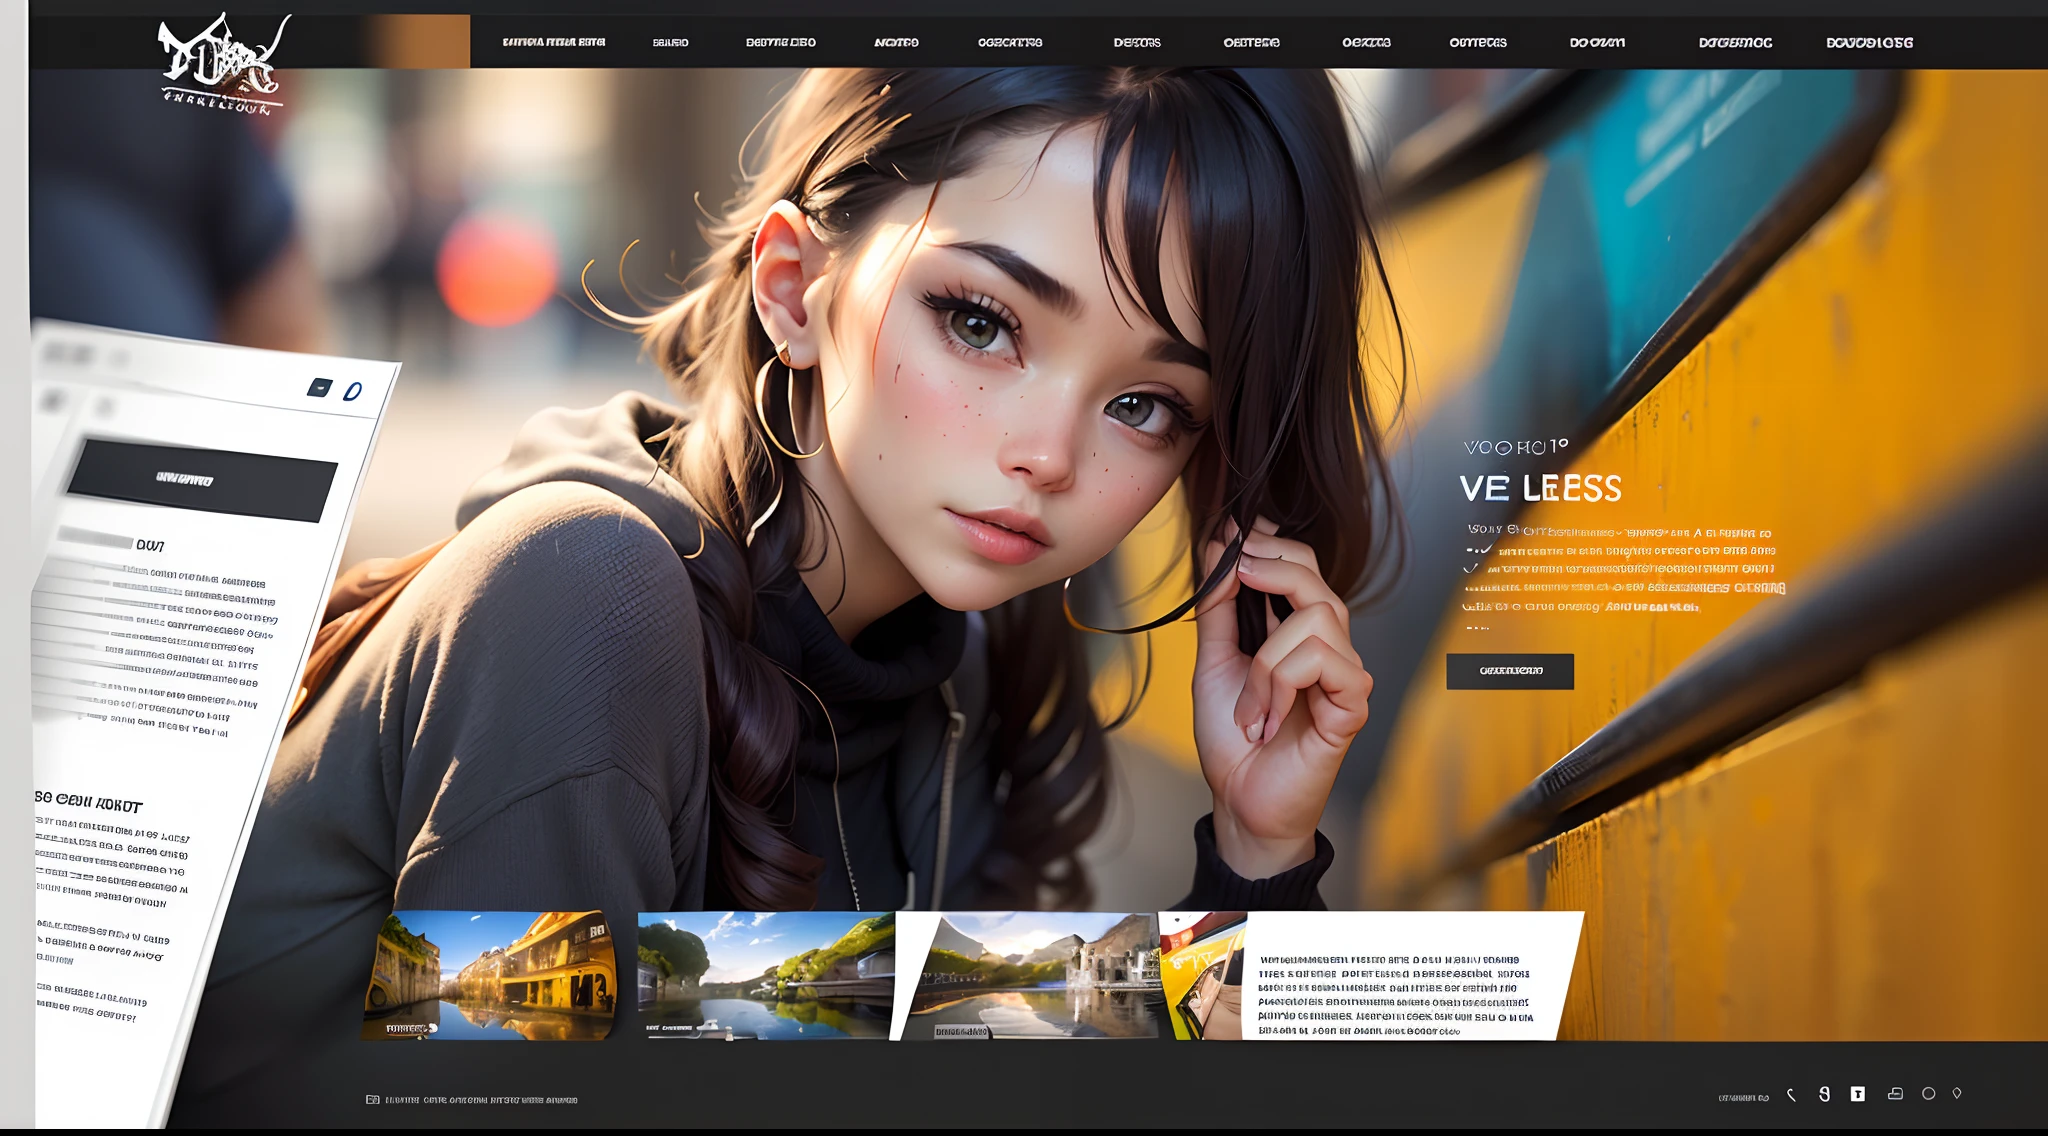
Task: Open the yellow canal buildings thumbnail
Action: tap(490, 976)
